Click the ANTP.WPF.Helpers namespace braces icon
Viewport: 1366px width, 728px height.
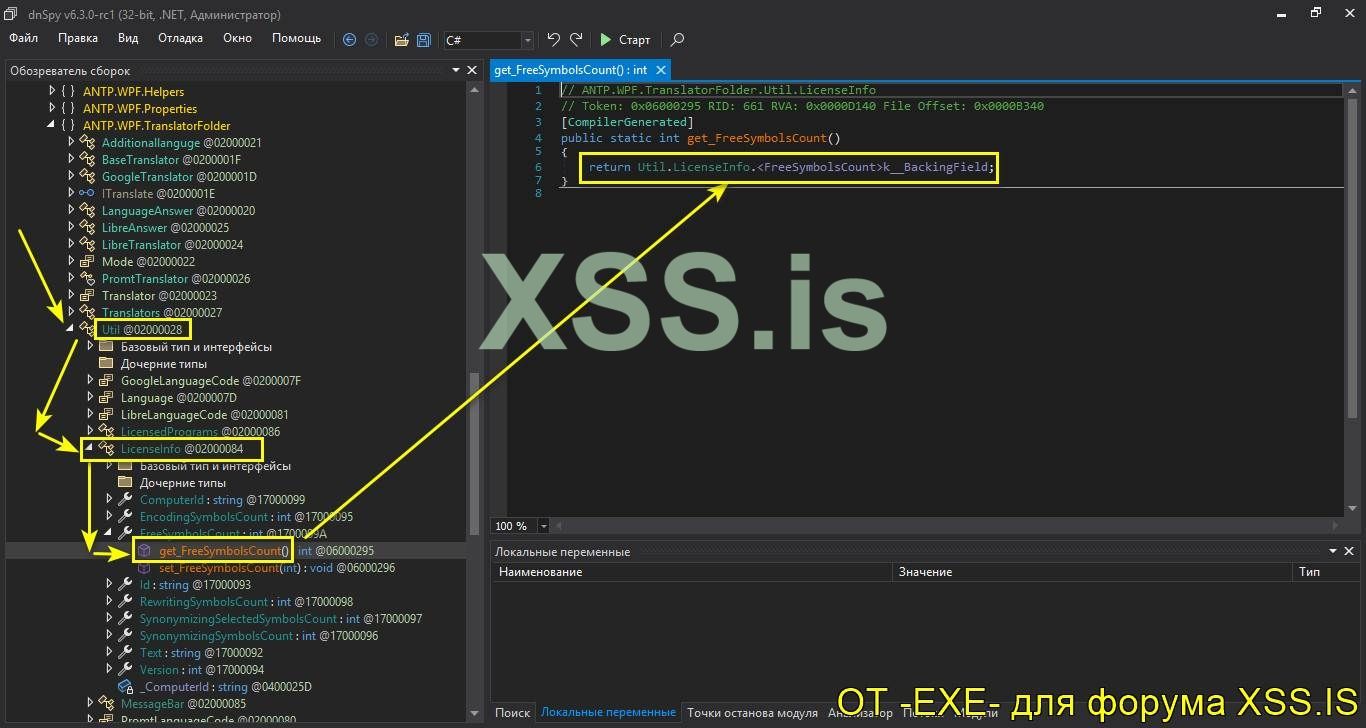point(67,92)
